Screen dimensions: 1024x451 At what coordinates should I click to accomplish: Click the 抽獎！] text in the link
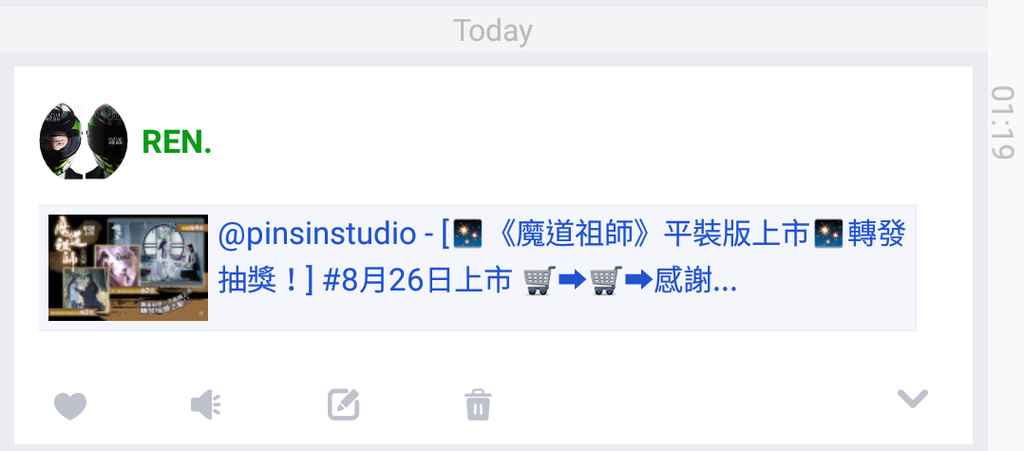[x=266, y=281]
